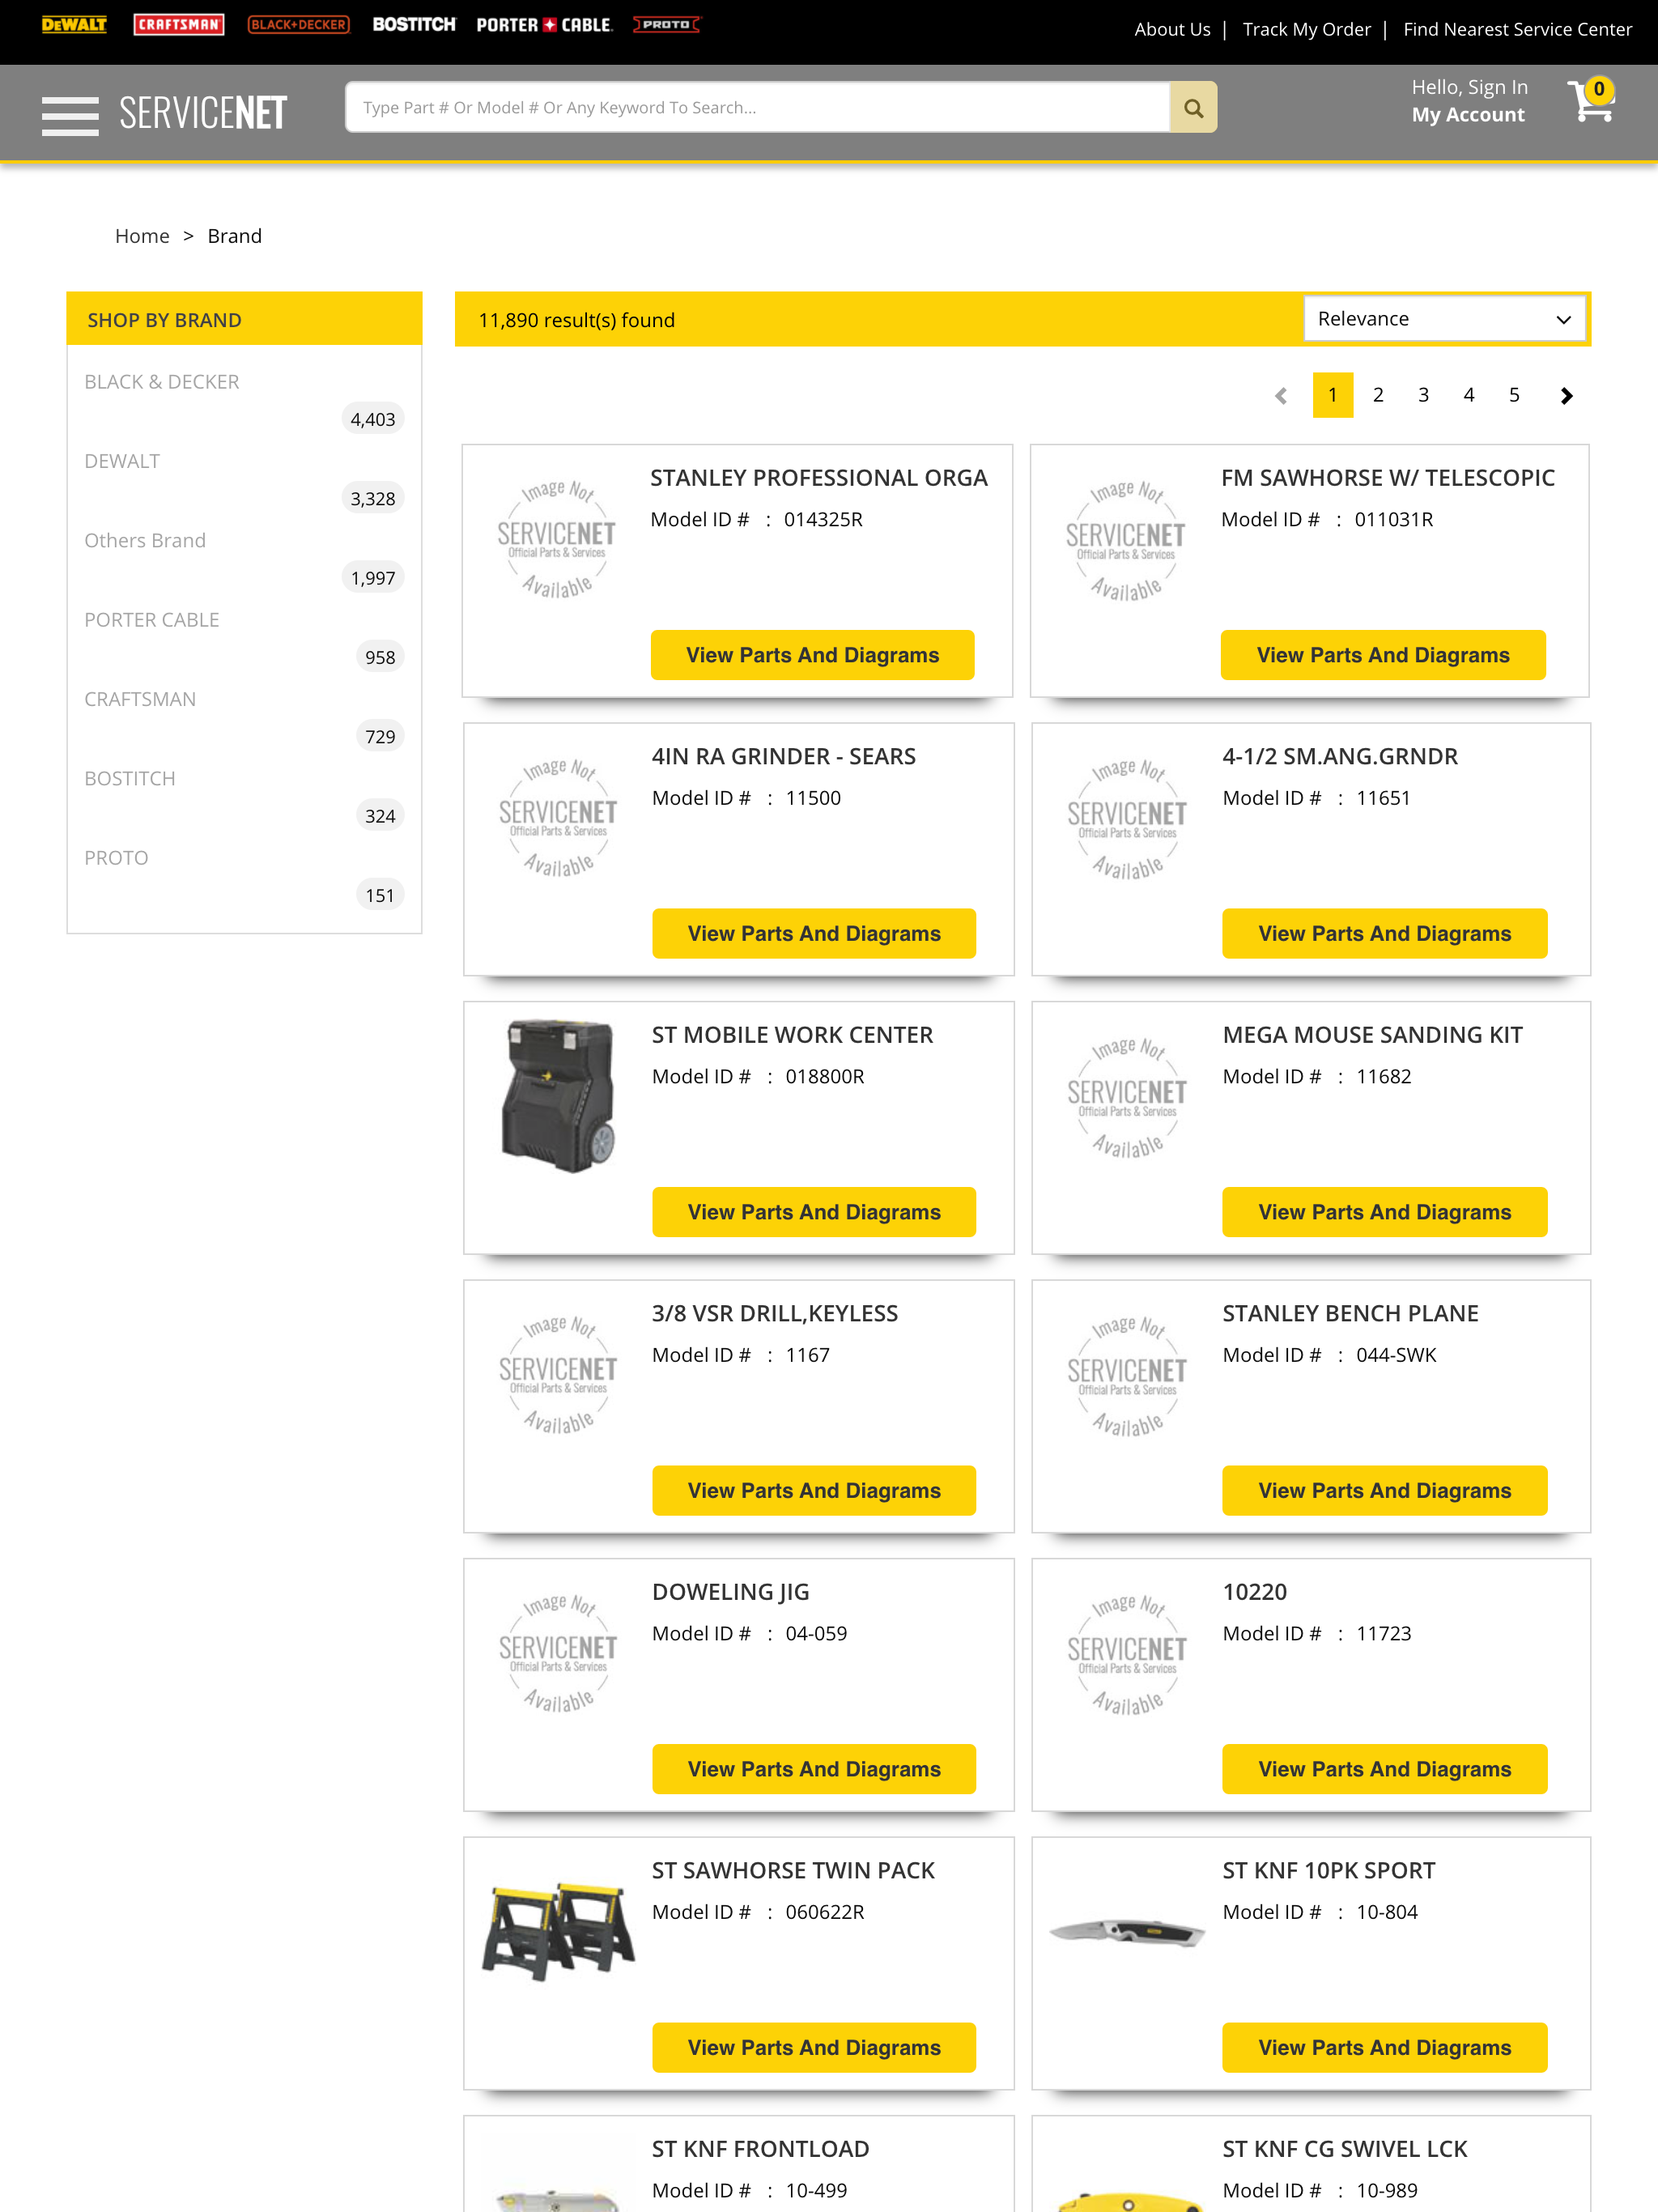Click the ST Sawhorse Twin Pack image
The height and width of the screenshot is (2212, 1658).
tap(558, 1931)
